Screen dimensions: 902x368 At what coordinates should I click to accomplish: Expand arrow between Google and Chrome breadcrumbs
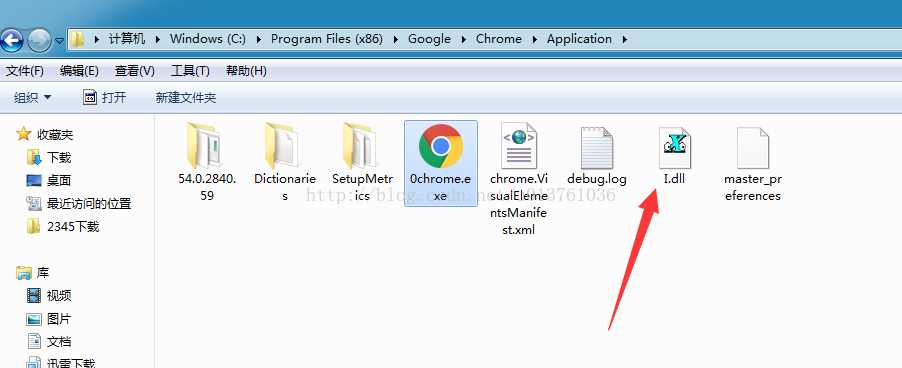pyautogui.click(x=464, y=40)
